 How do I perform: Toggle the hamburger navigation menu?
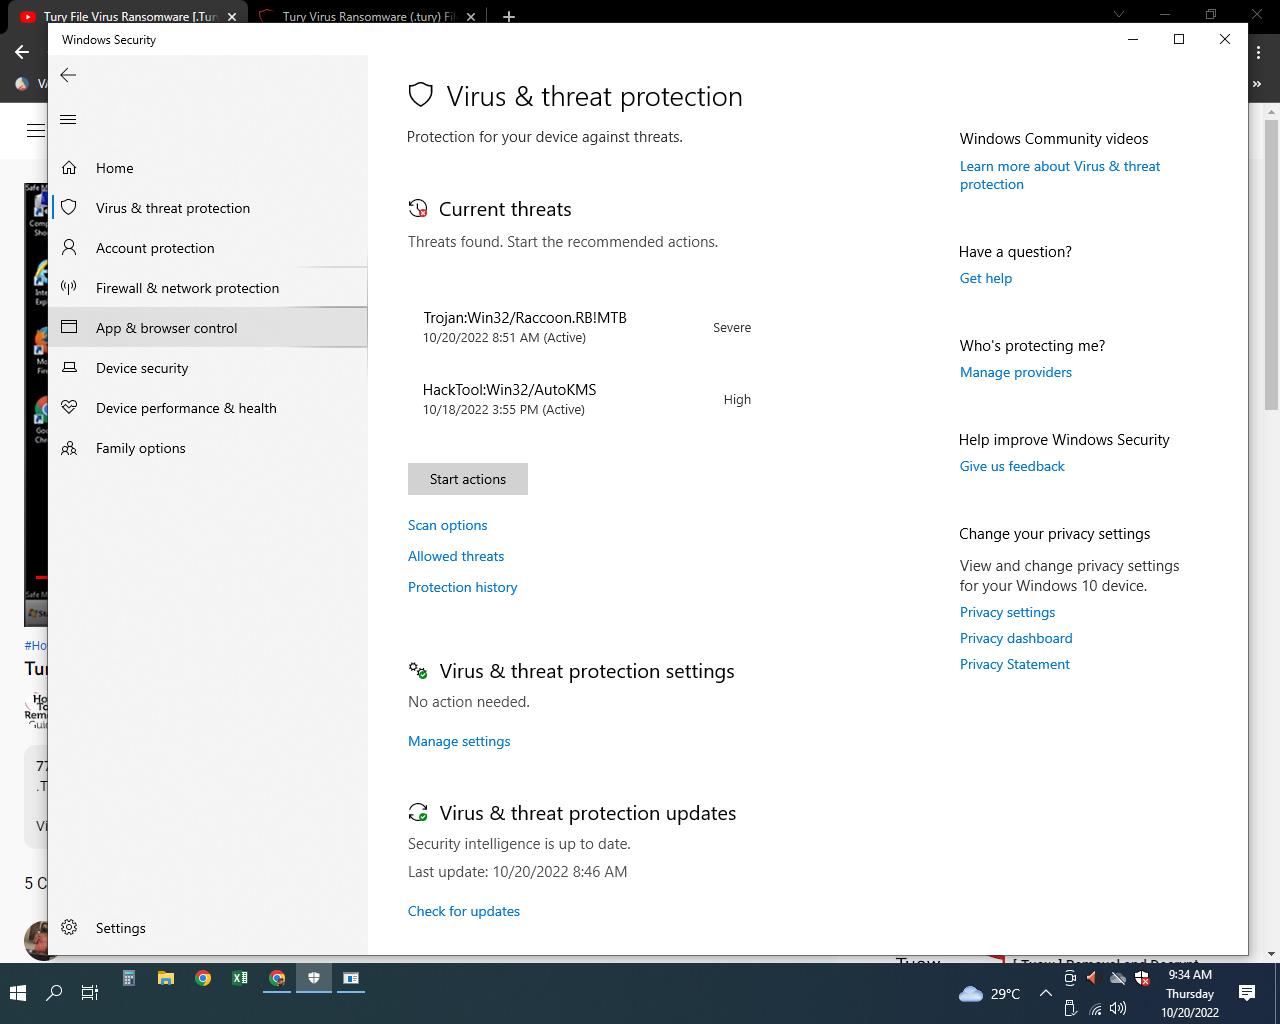(68, 120)
